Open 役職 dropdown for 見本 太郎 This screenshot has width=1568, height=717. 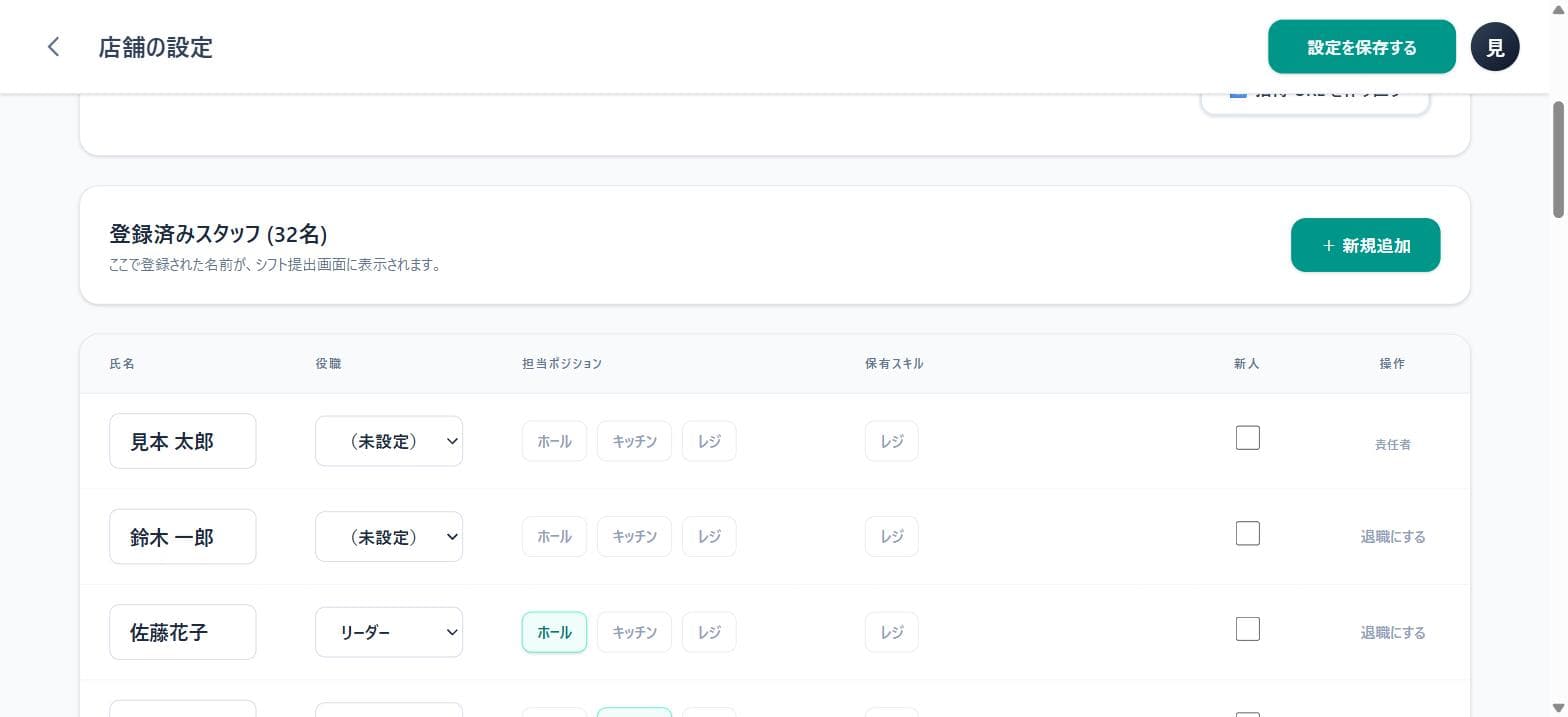pos(389,441)
